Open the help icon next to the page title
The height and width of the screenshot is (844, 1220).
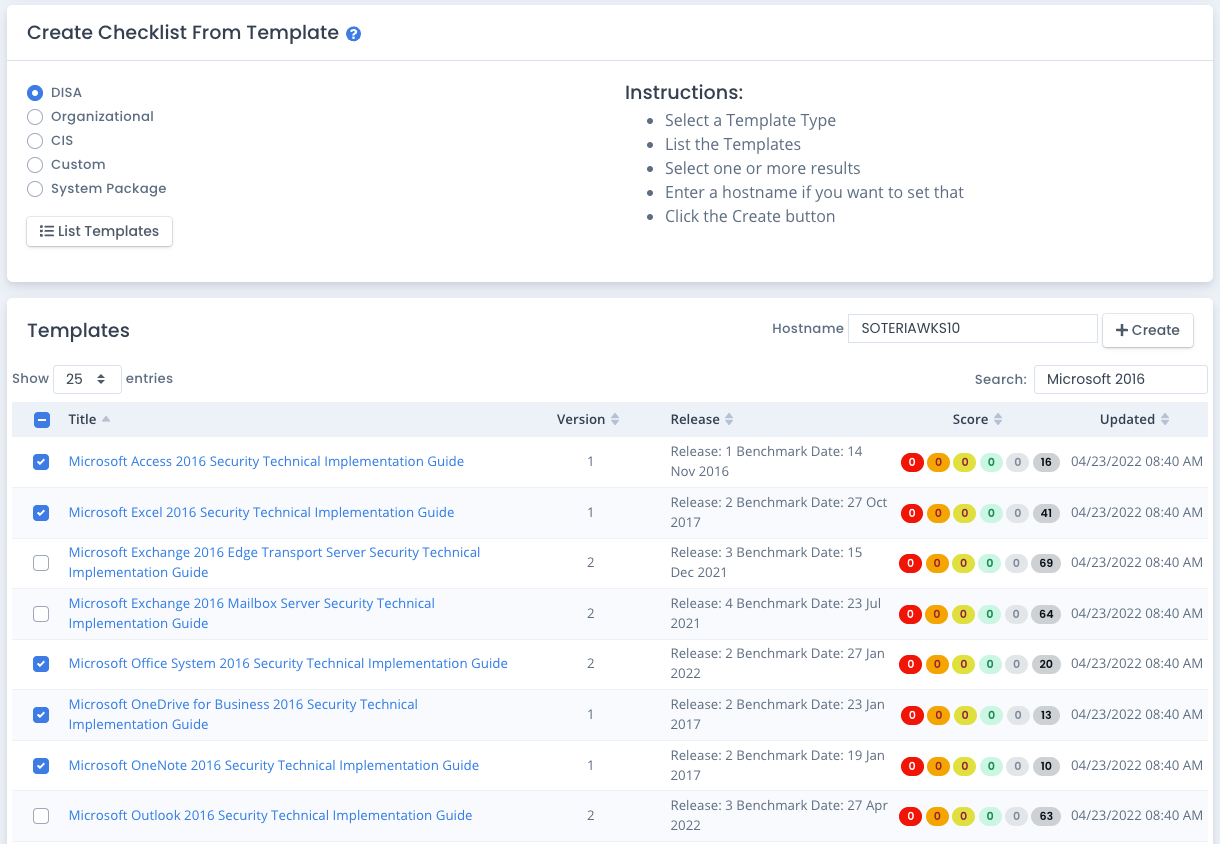click(353, 34)
